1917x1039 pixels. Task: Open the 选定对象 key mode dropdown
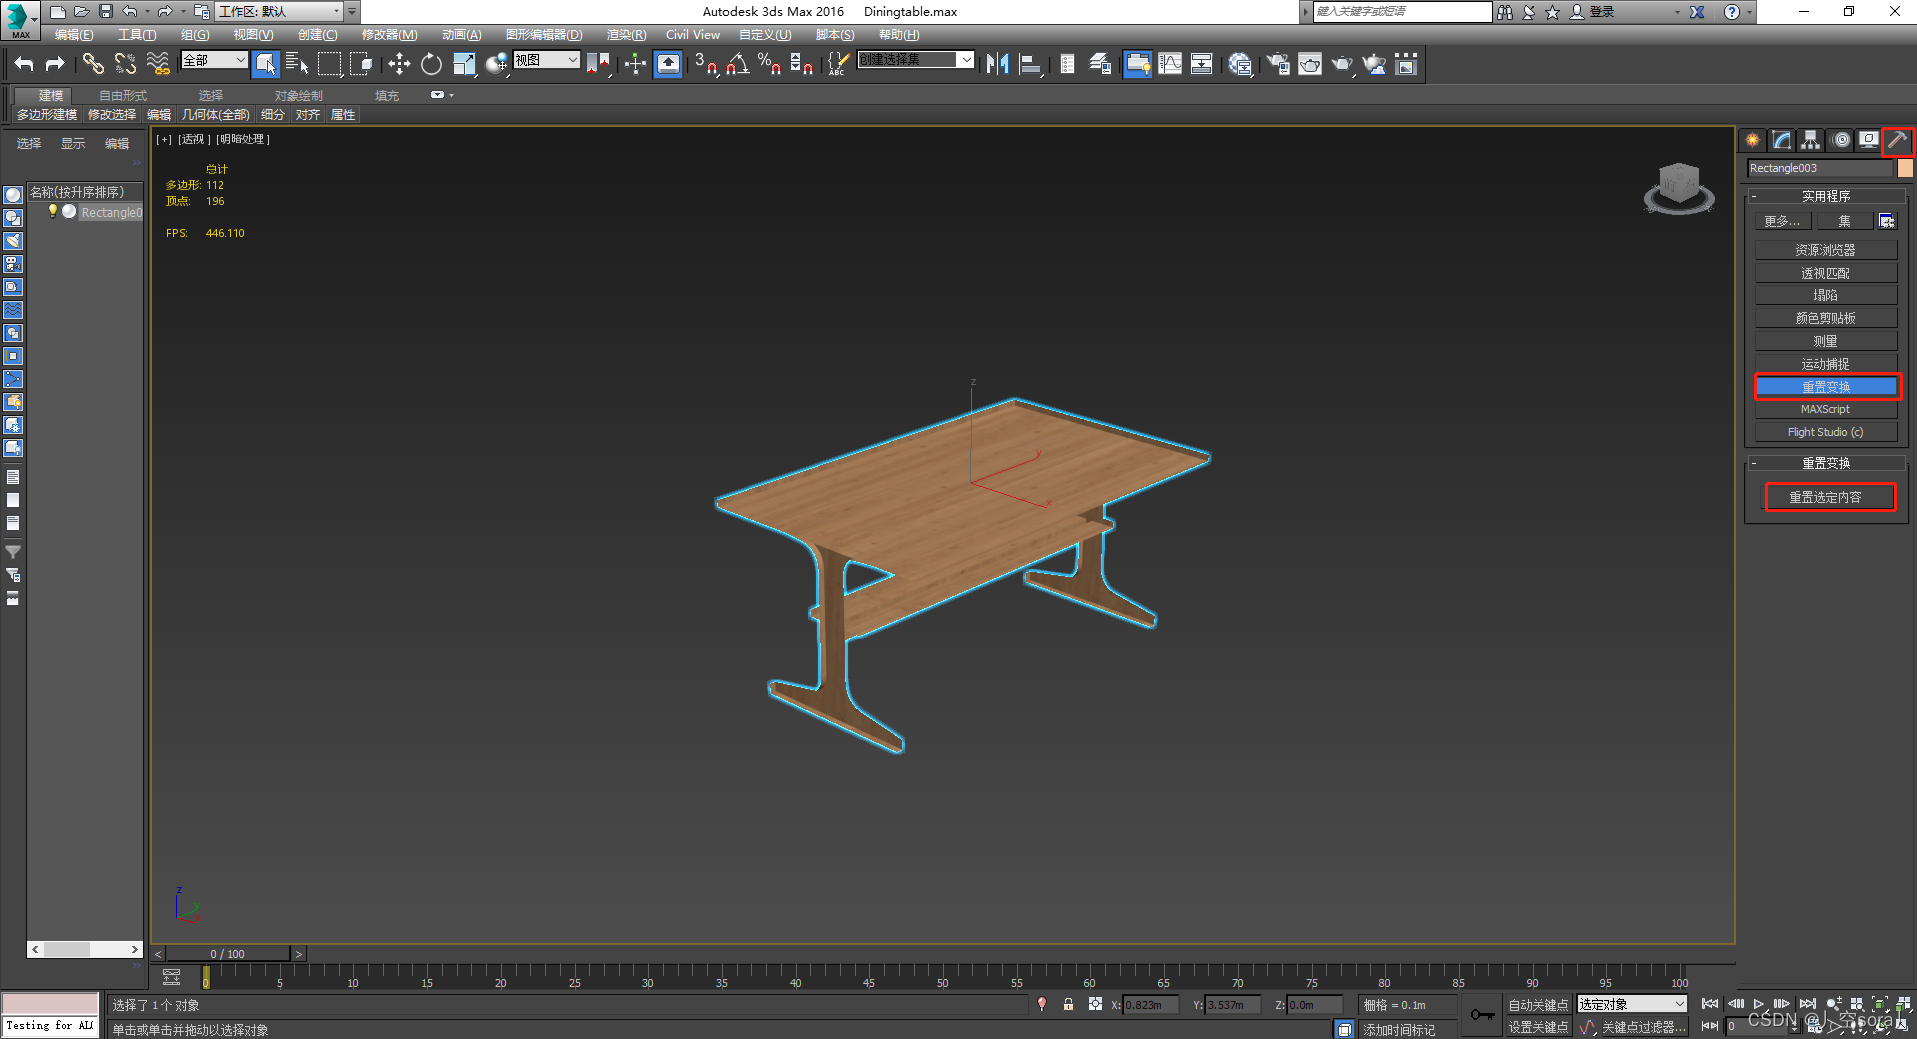[1631, 1004]
